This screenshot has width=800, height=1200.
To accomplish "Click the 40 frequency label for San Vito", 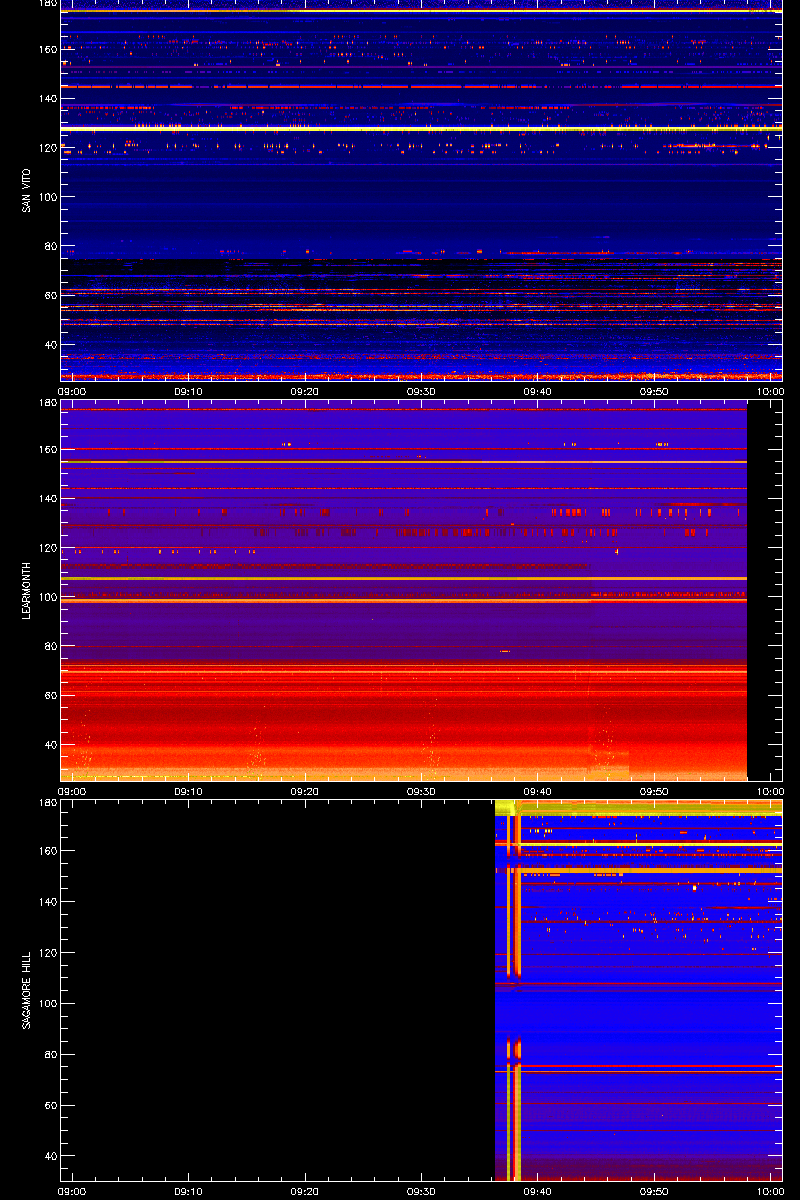I will click(49, 345).
